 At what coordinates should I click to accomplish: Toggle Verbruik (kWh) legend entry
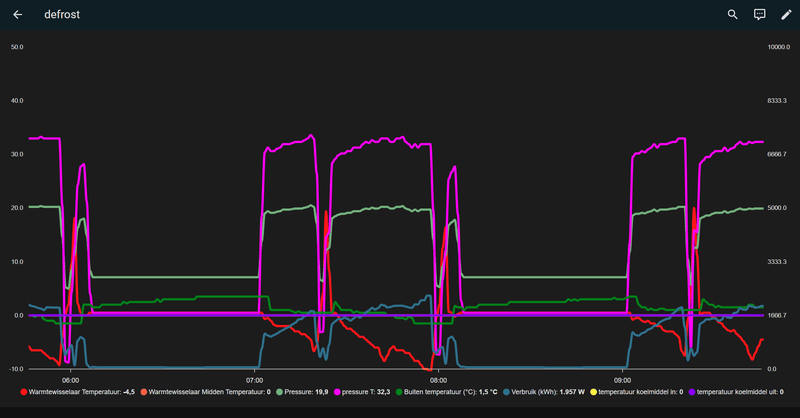tap(544, 392)
